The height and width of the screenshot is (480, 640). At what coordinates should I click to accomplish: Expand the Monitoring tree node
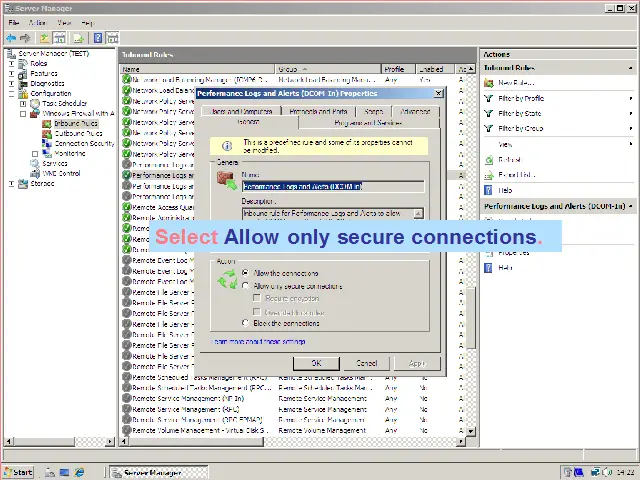pos(35,154)
